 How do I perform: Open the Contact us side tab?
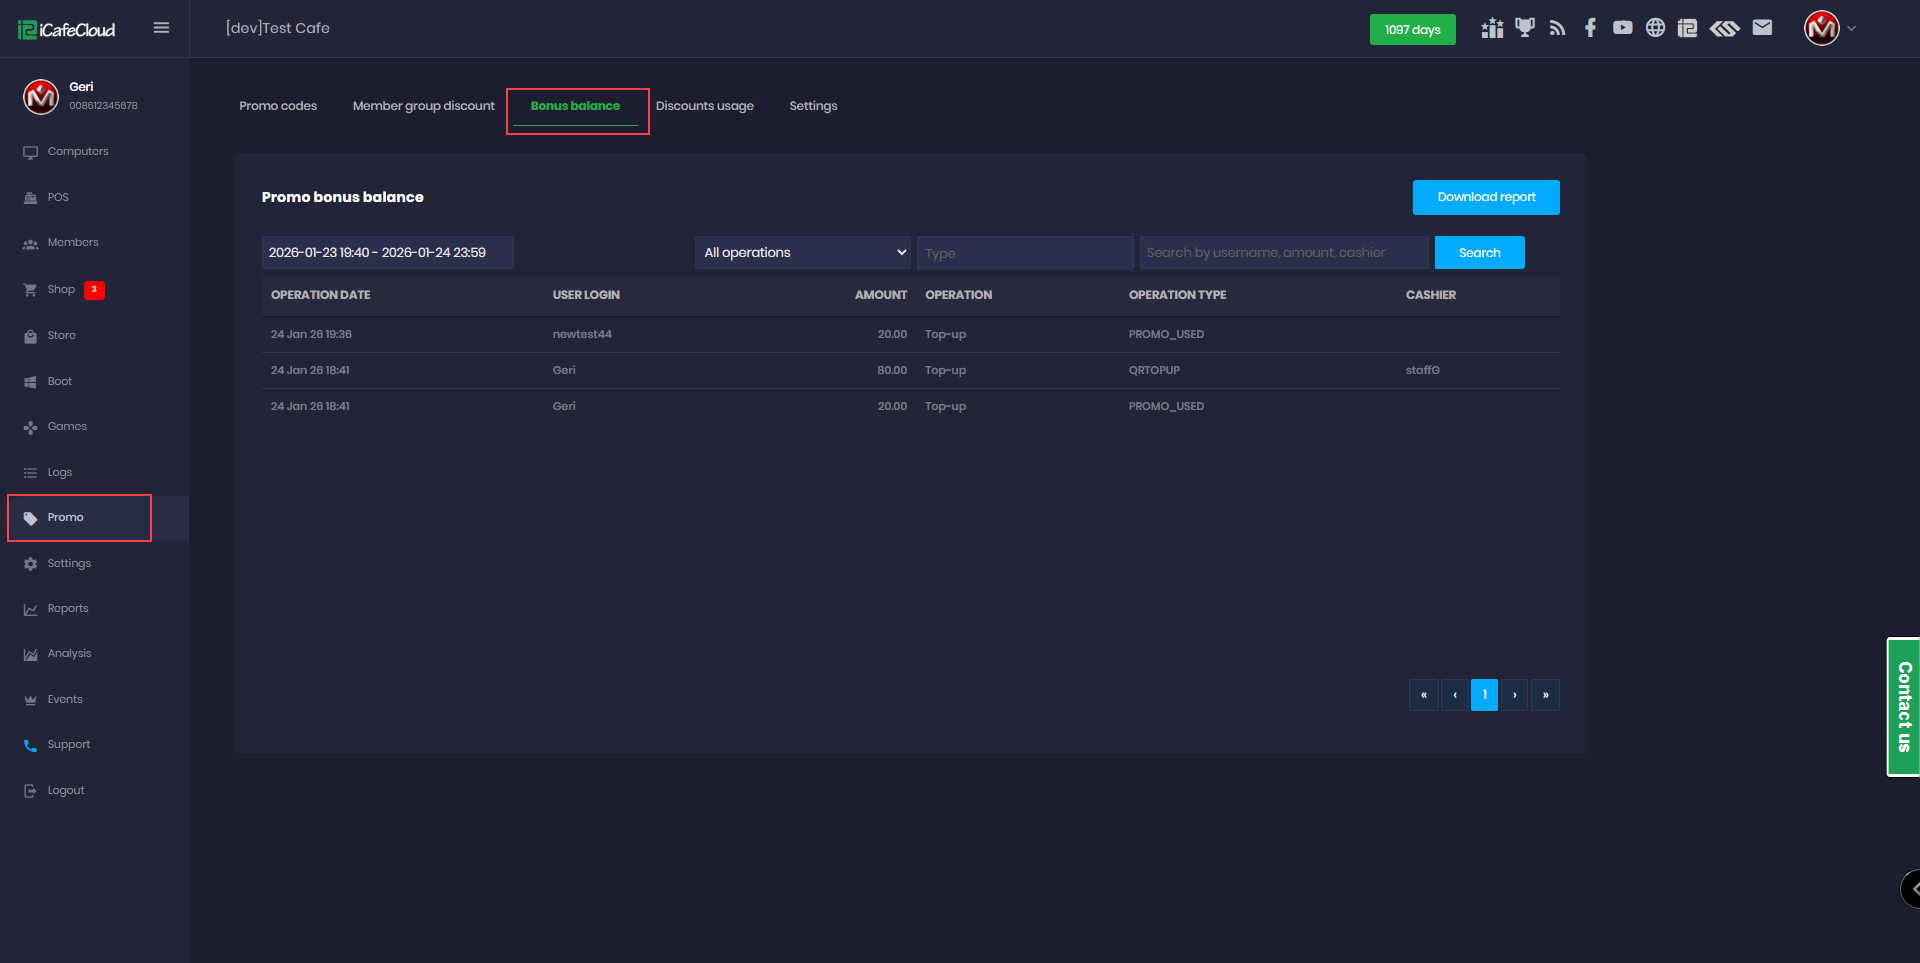click(x=1903, y=707)
